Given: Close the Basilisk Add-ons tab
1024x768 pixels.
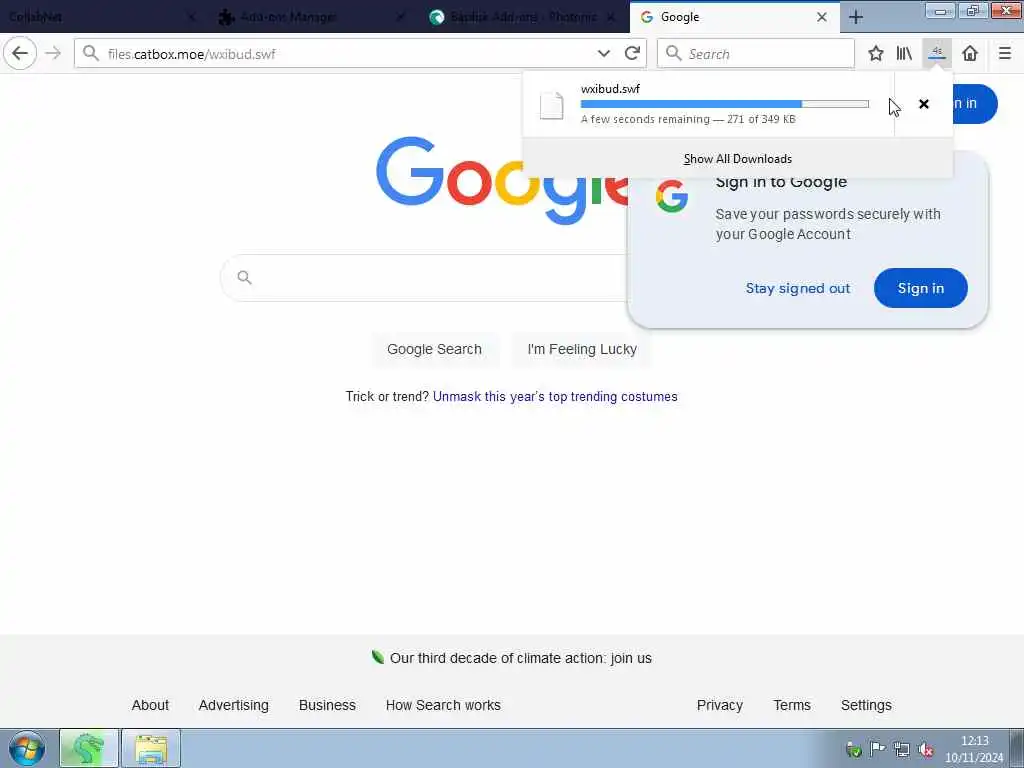Looking at the screenshot, I should [x=611, y=18].
